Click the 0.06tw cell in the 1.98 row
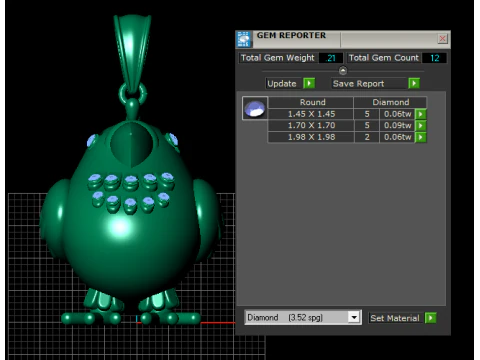The image size is (480, 360). [397, 137]
